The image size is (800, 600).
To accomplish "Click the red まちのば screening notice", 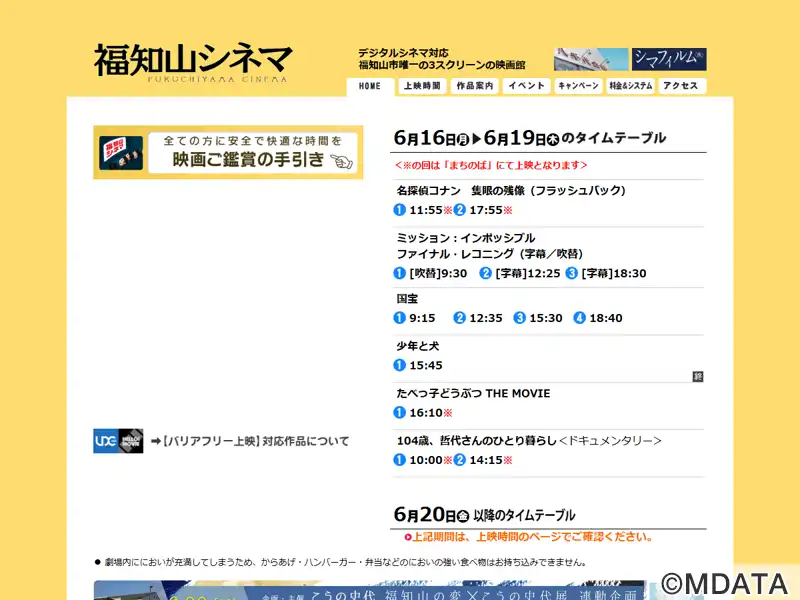I will (x=491, y=165).
